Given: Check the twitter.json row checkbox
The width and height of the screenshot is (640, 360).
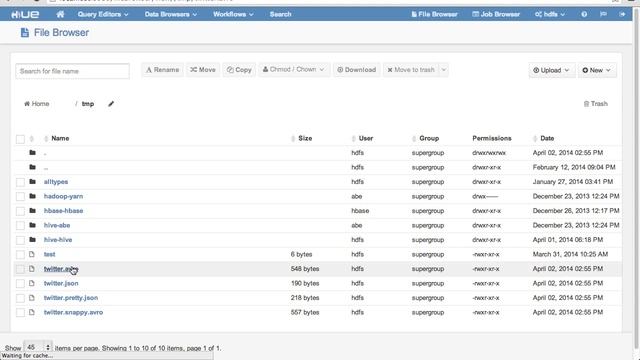Looking at the screenshot, I should click(x=20, y=283).
